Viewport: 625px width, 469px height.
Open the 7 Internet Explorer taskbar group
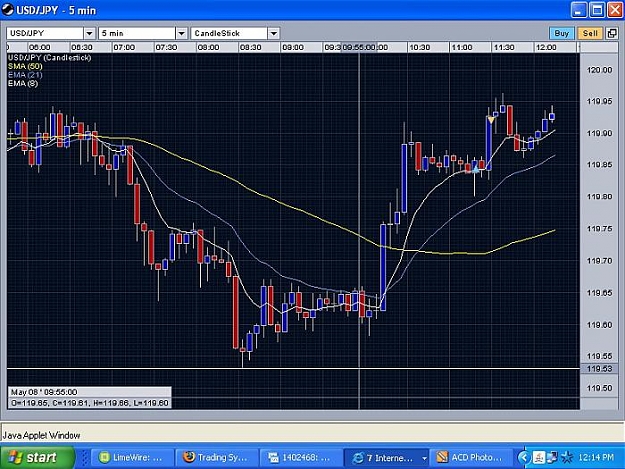[x=386, y=457]
